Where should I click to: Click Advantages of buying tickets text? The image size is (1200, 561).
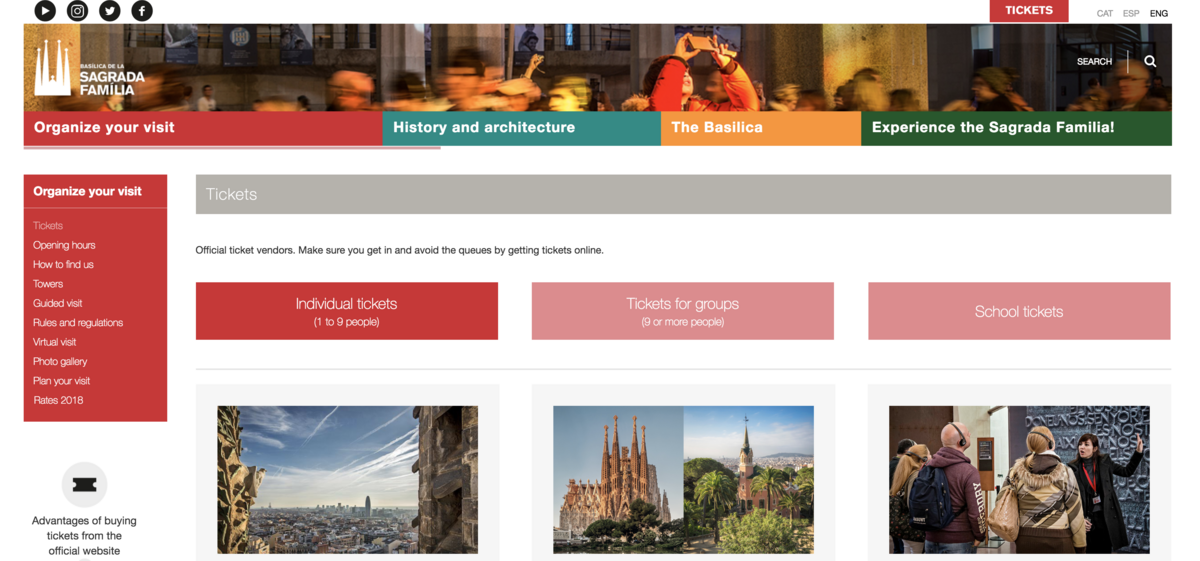[84, 536]
